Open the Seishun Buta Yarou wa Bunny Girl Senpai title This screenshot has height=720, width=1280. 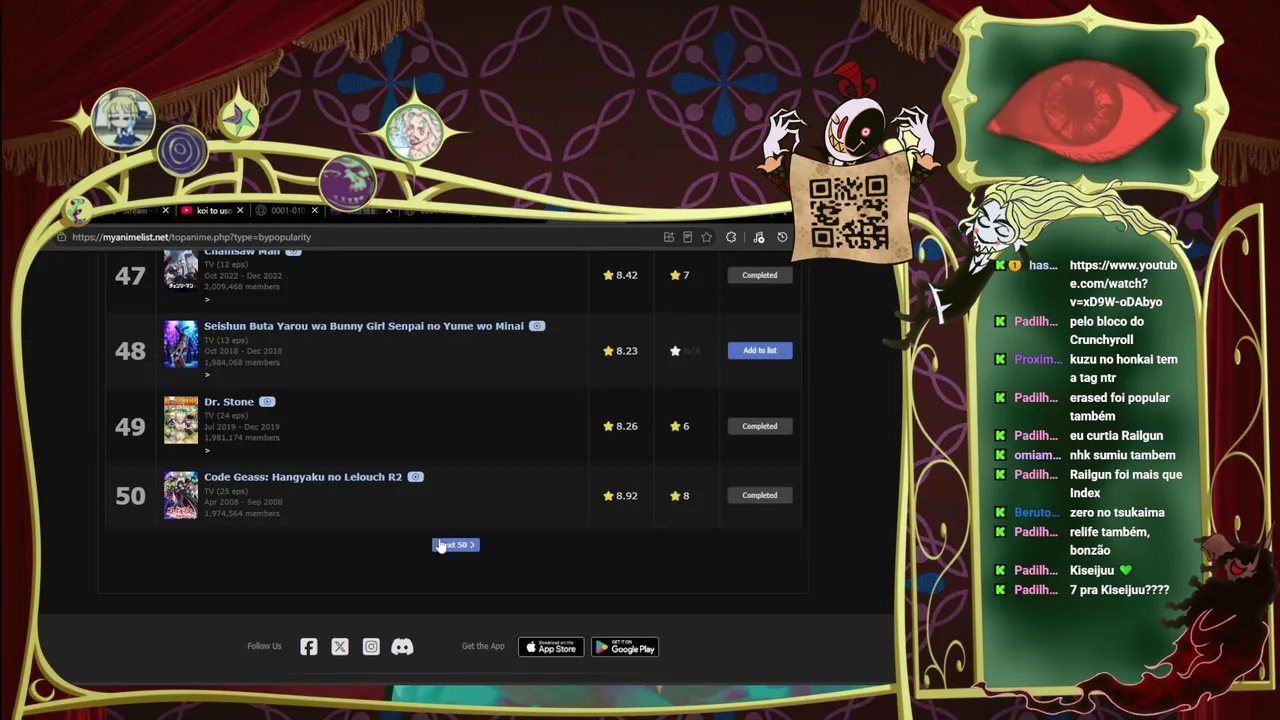click(x=364, y=326)
